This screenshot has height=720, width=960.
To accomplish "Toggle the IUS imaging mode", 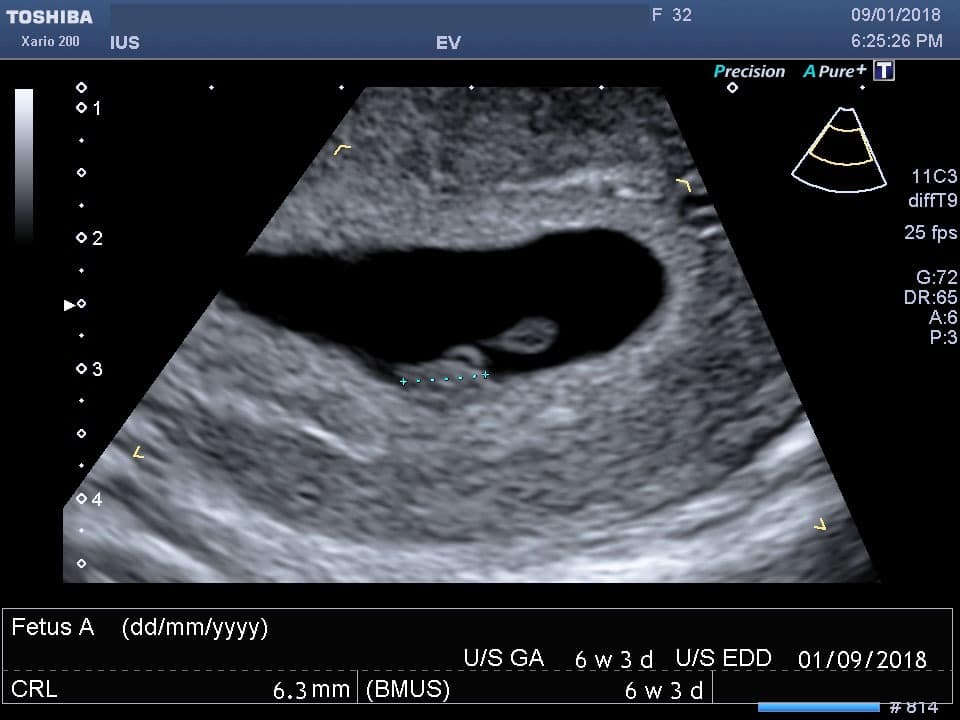I will click(125, 43).
